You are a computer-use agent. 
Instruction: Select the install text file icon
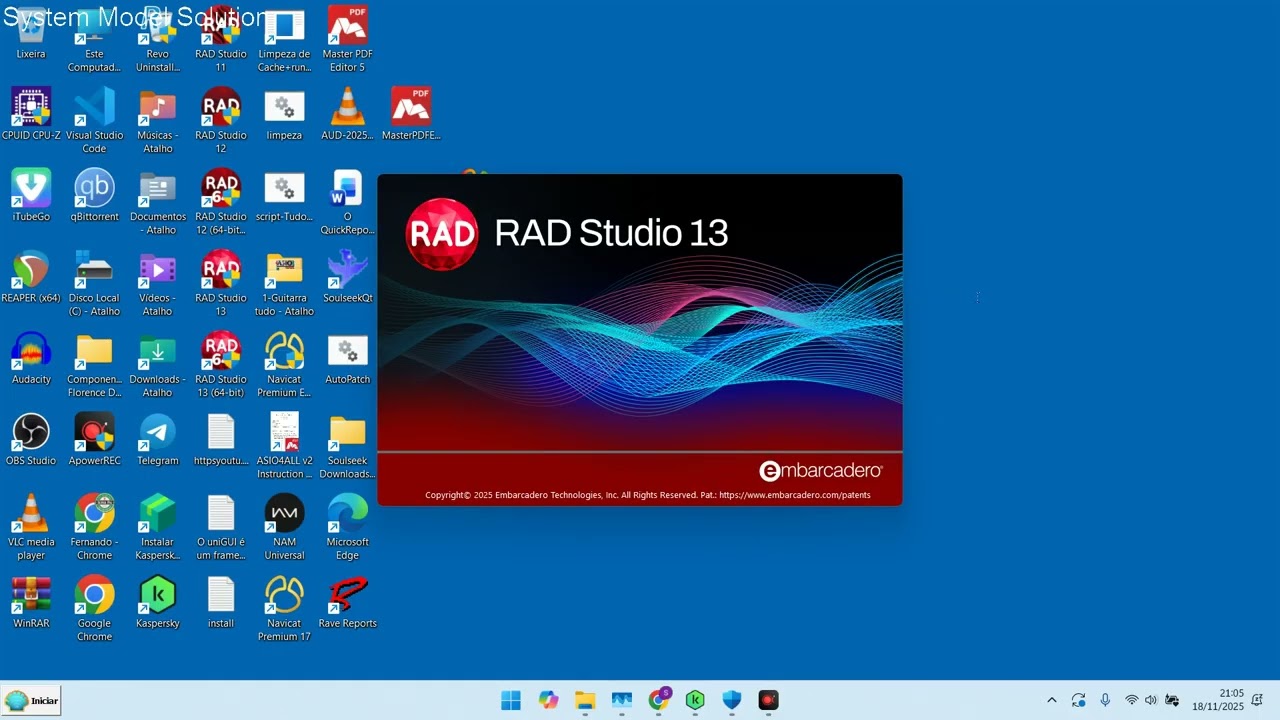(220, 600)
